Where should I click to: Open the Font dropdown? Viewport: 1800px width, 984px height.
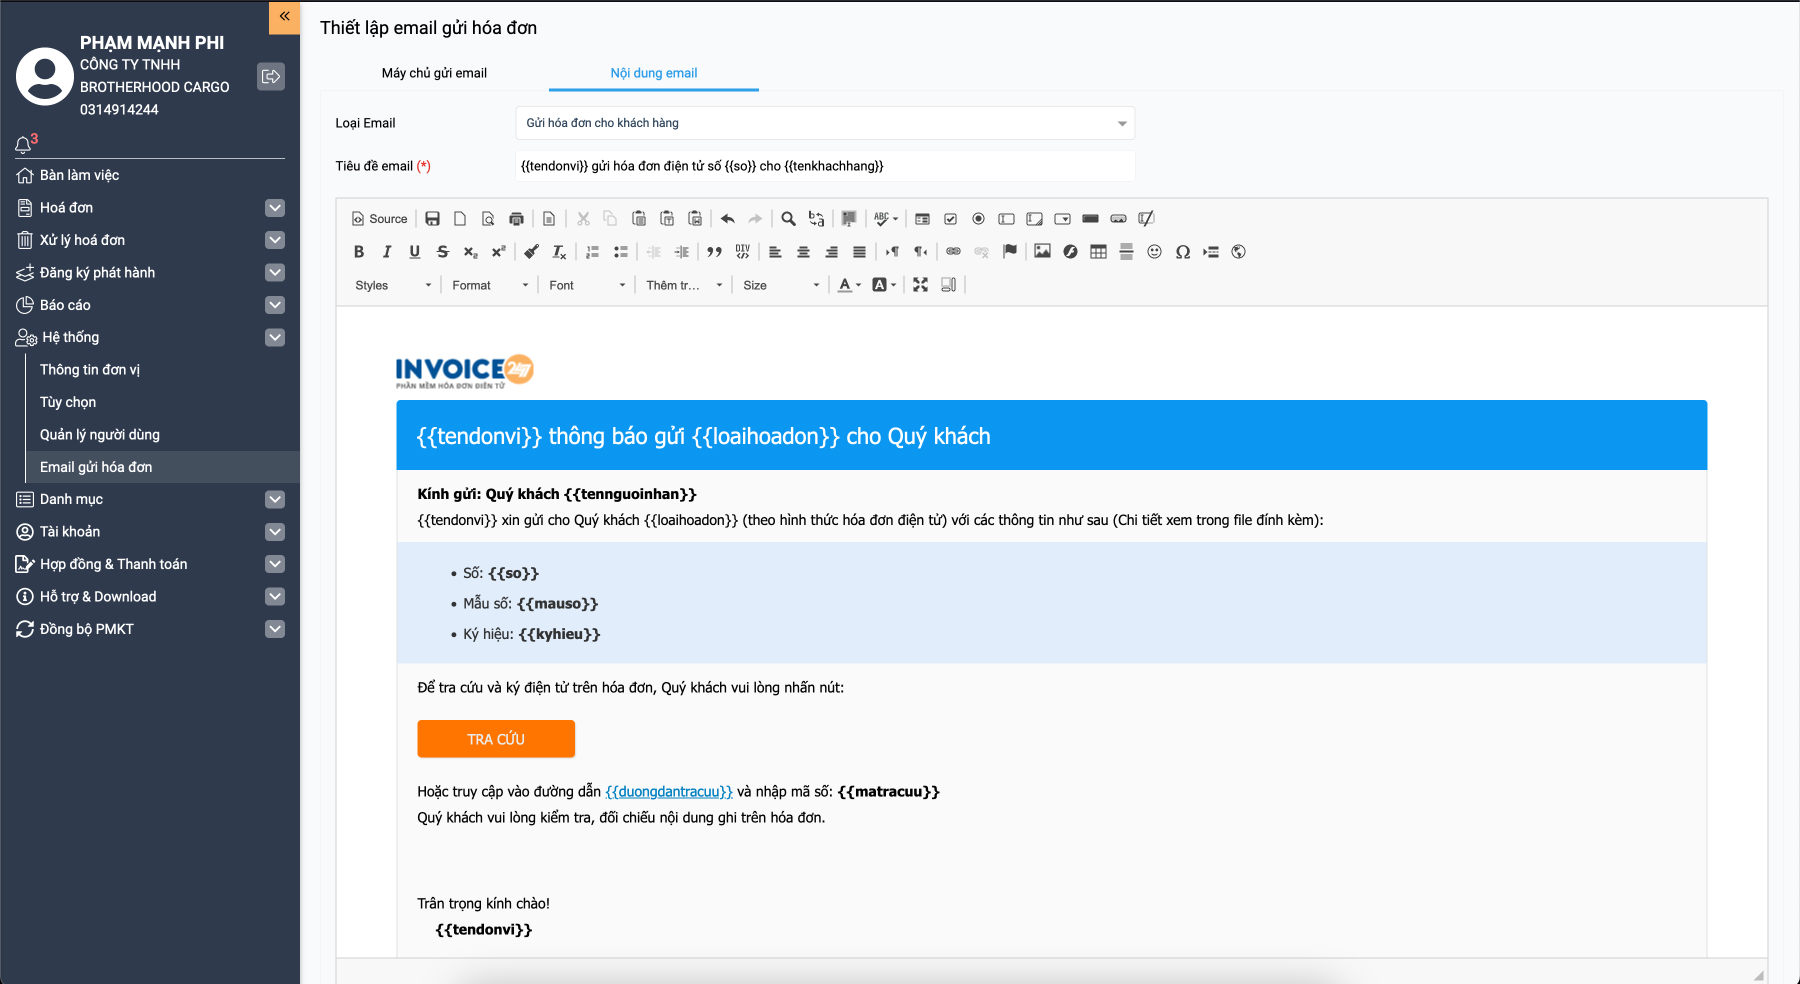[587, 285]
